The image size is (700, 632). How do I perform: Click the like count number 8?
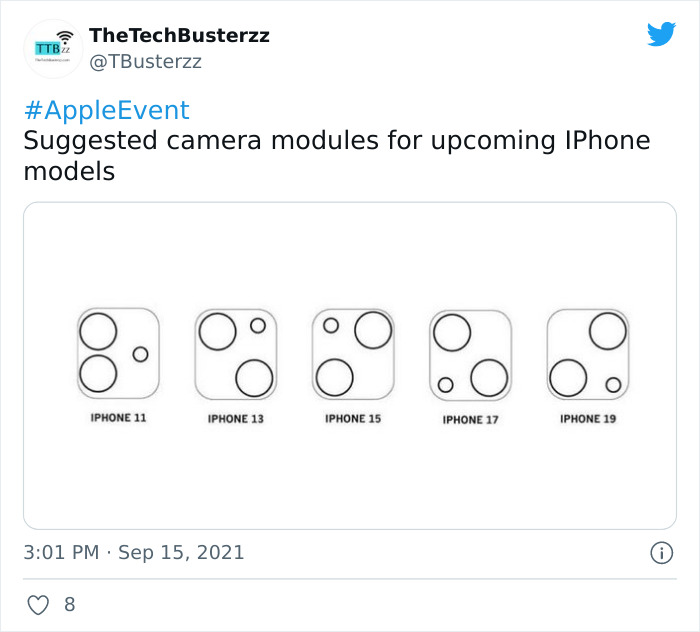point(69,605)
